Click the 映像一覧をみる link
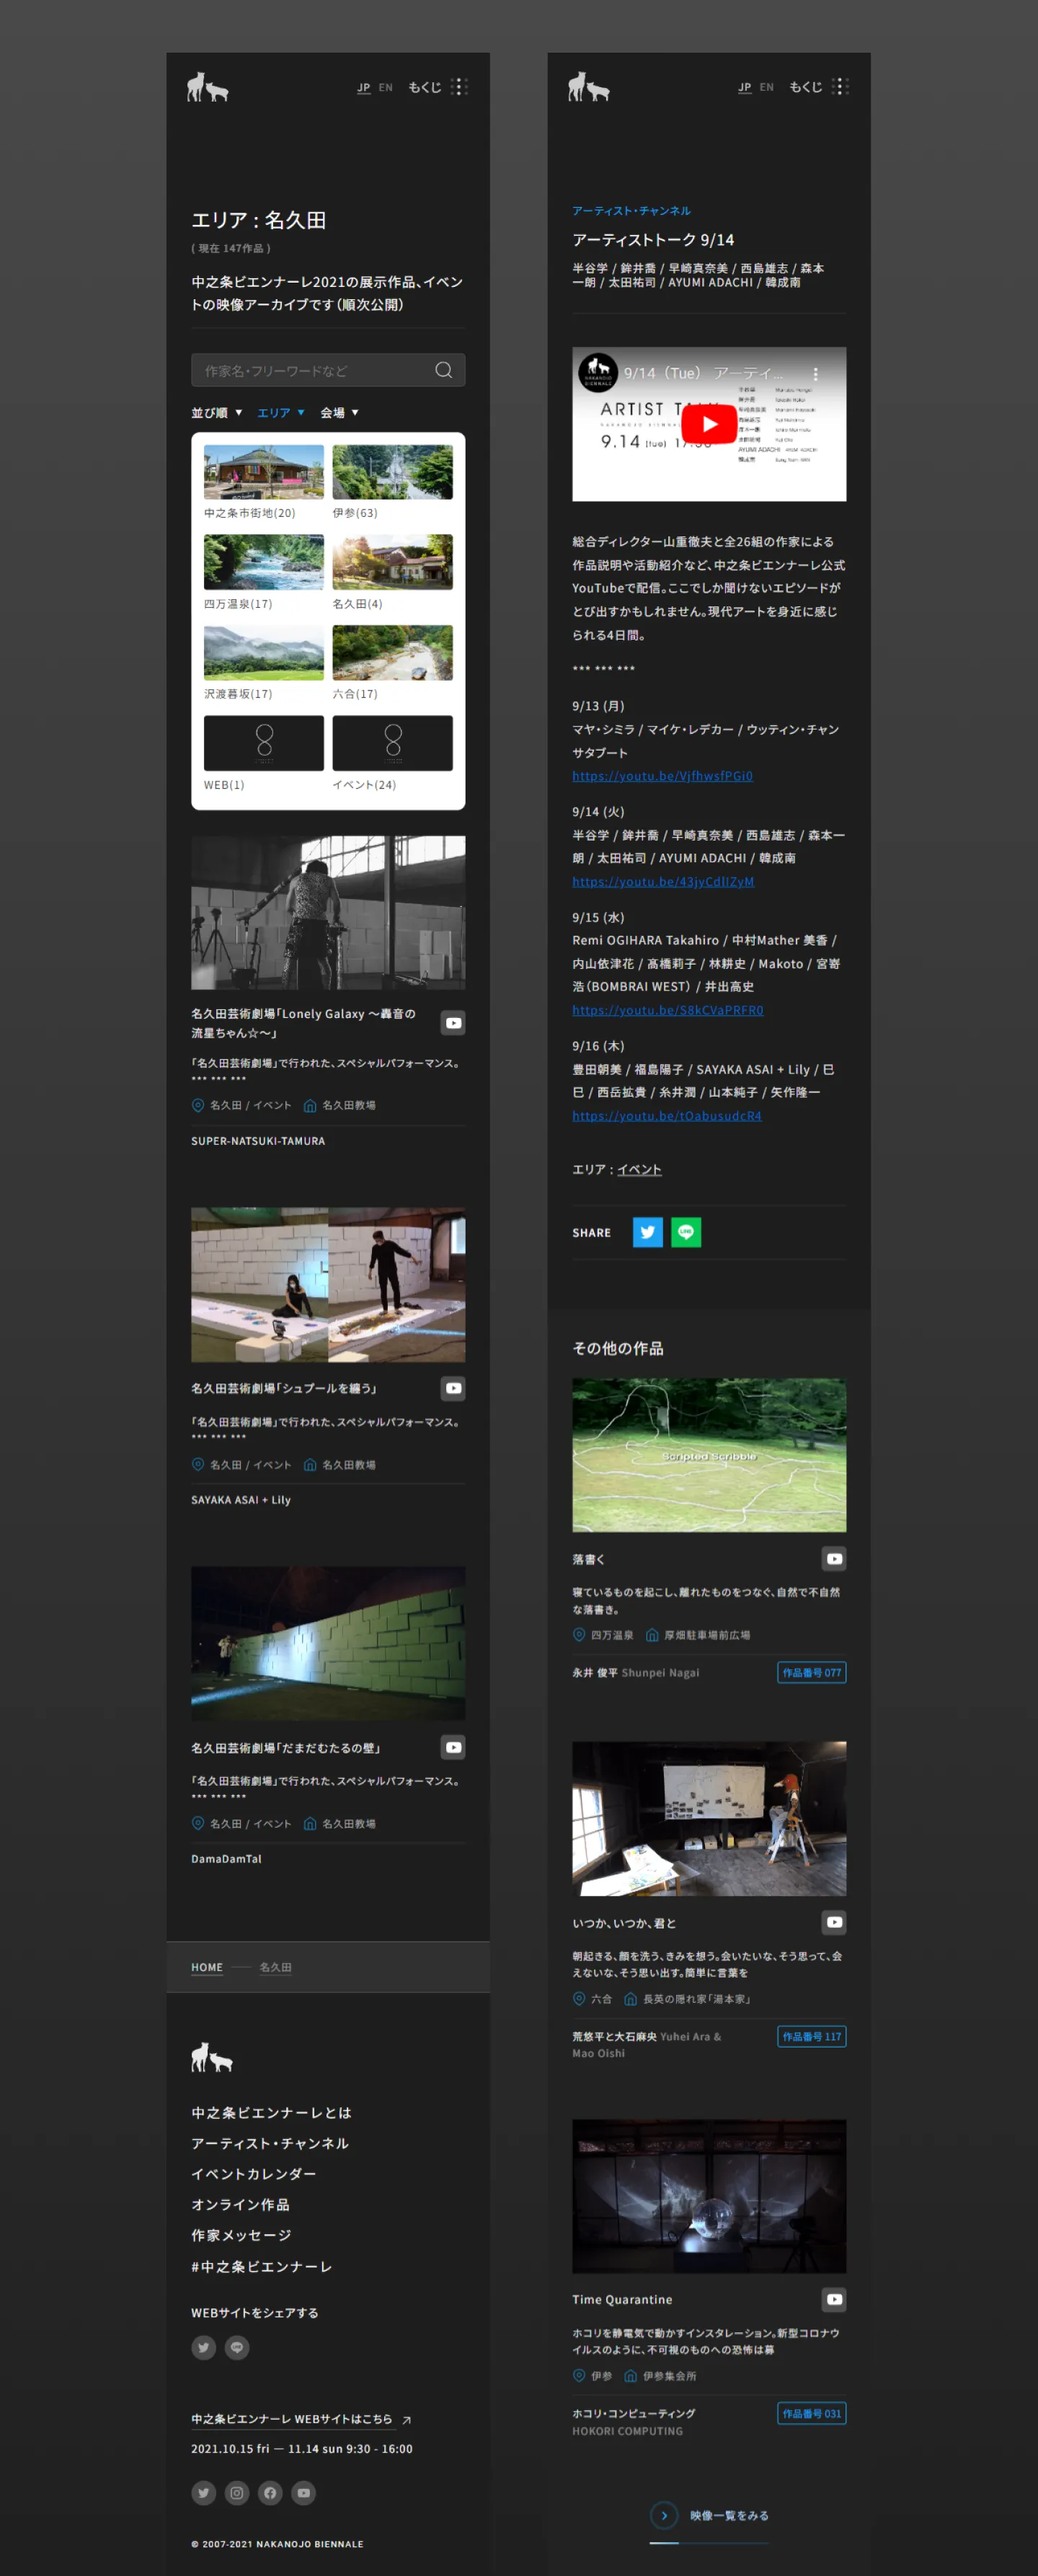The image size is (1038, 2576). (x=728, y=2515)
